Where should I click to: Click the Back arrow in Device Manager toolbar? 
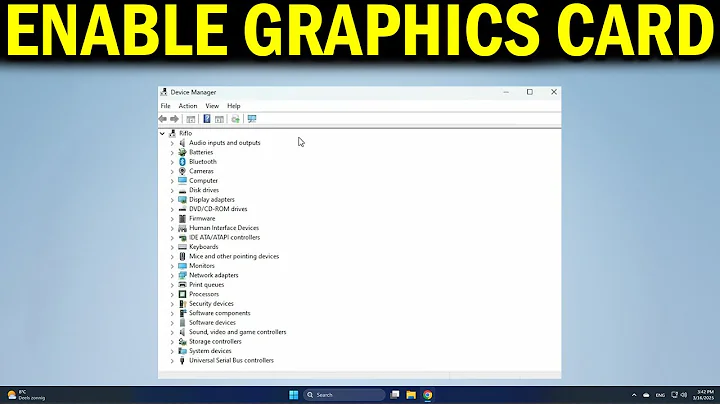pos(163,119)
